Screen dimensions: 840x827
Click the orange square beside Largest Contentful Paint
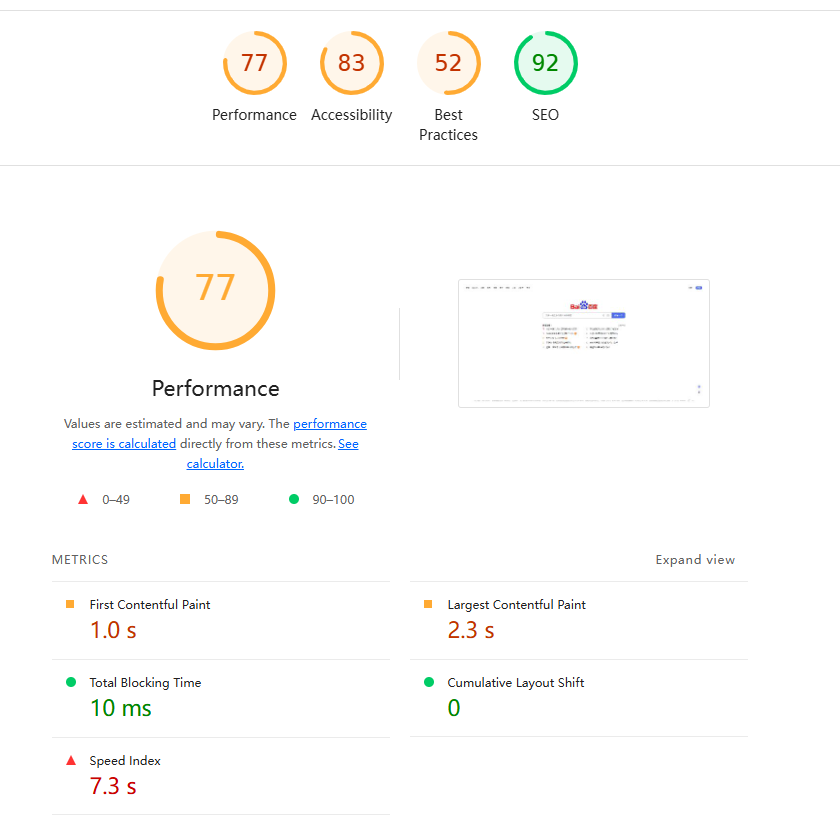pos(428,604)
